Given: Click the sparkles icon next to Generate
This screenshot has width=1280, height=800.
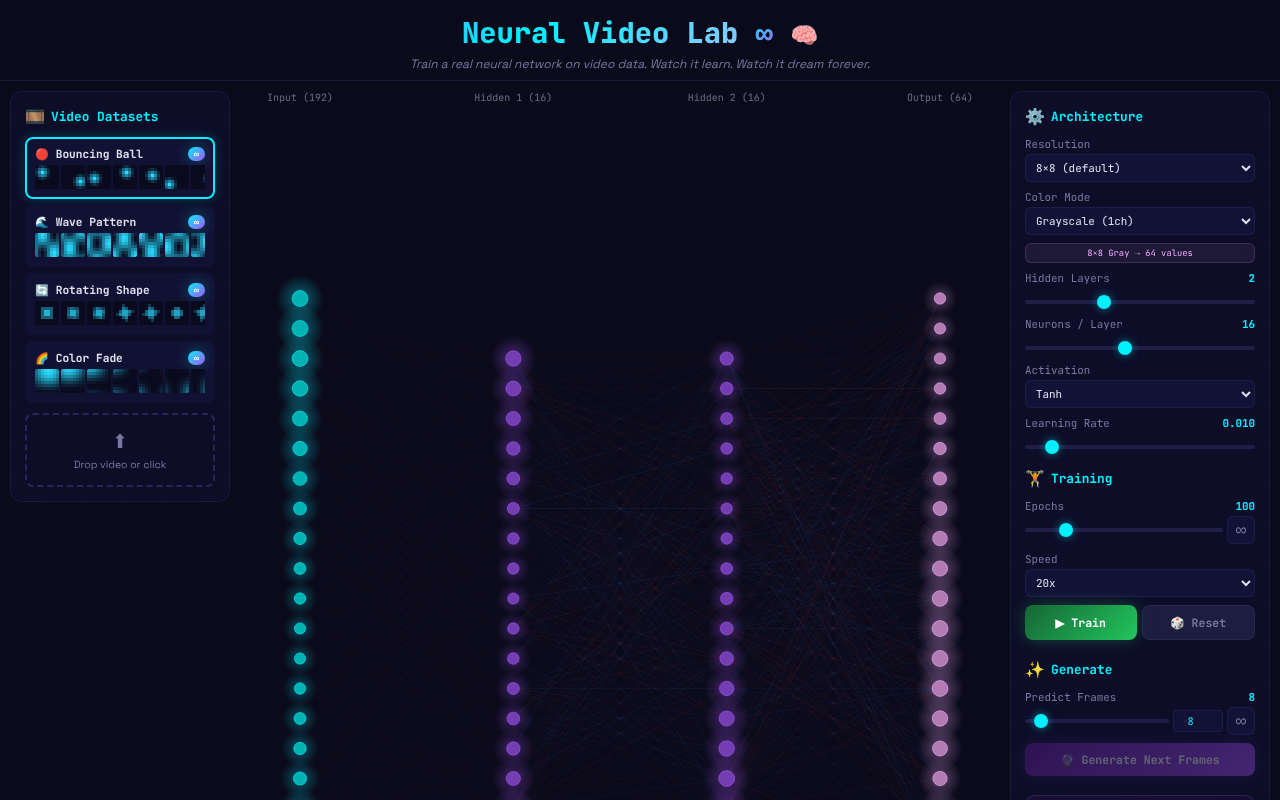Looking at the screenshot, I should pos(1034,669).
